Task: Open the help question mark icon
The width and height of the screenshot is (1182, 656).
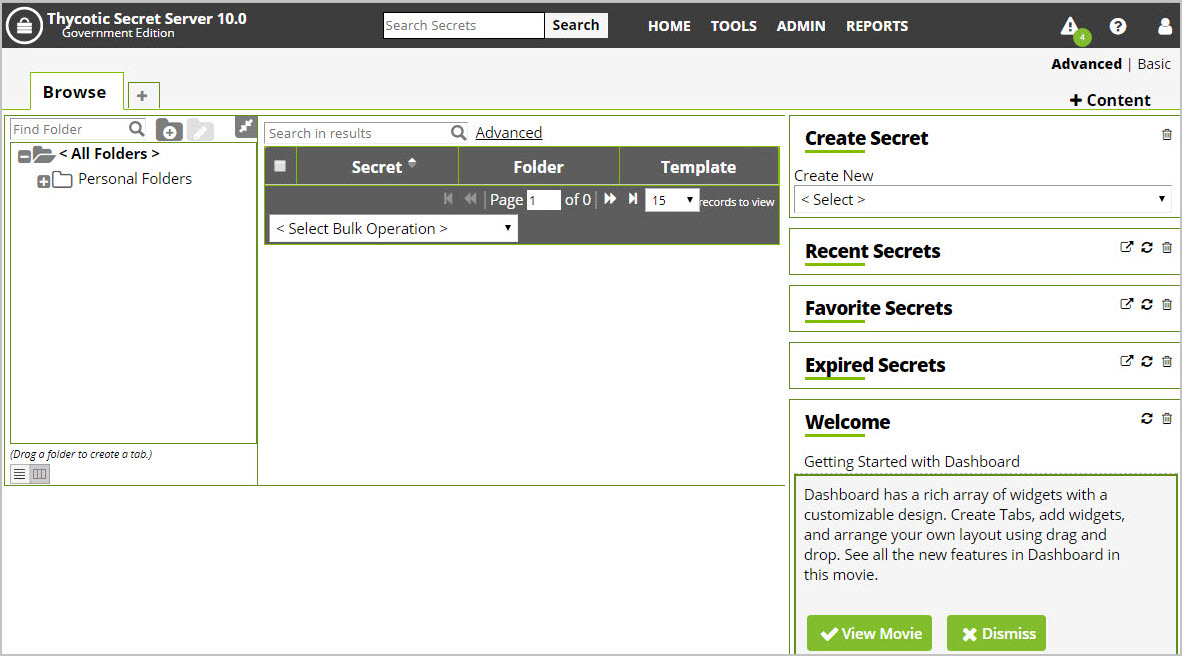Action: [x=1118, y=26]
